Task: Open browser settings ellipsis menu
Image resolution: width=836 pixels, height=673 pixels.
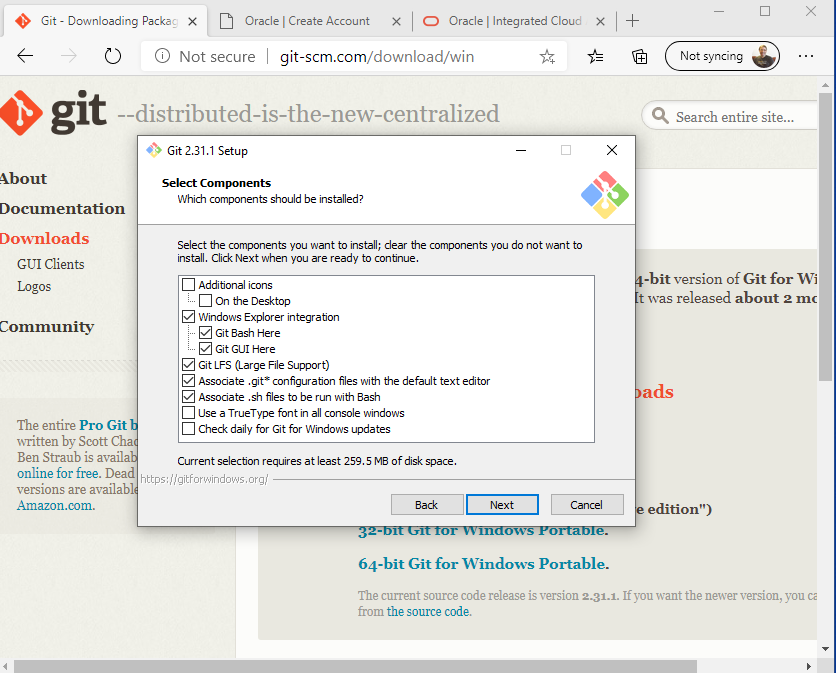Action: (806, 57)
